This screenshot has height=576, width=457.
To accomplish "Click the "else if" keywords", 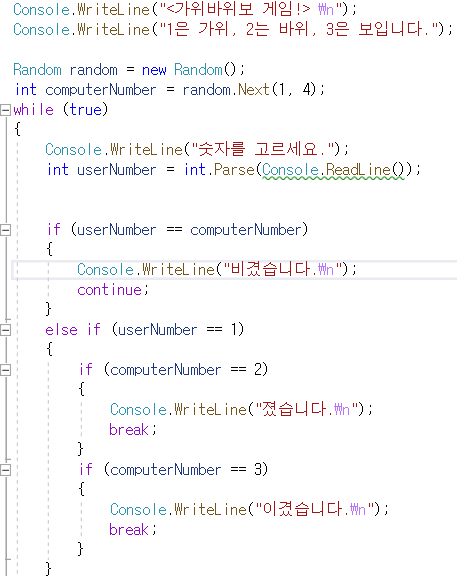I will (73, 330).
